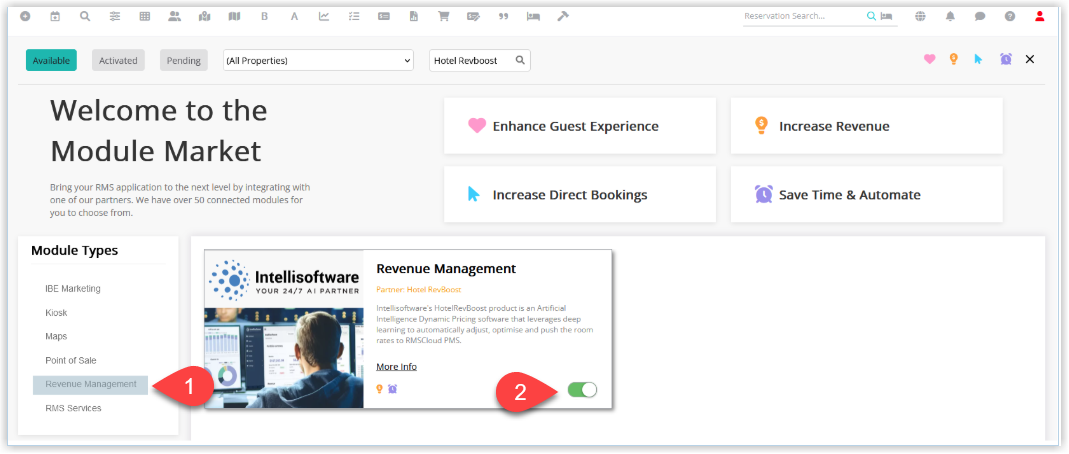This screenshot has width=1069, height=454.
Task: Click the dollar card icon in toolbar
Action: pos(384,16)
